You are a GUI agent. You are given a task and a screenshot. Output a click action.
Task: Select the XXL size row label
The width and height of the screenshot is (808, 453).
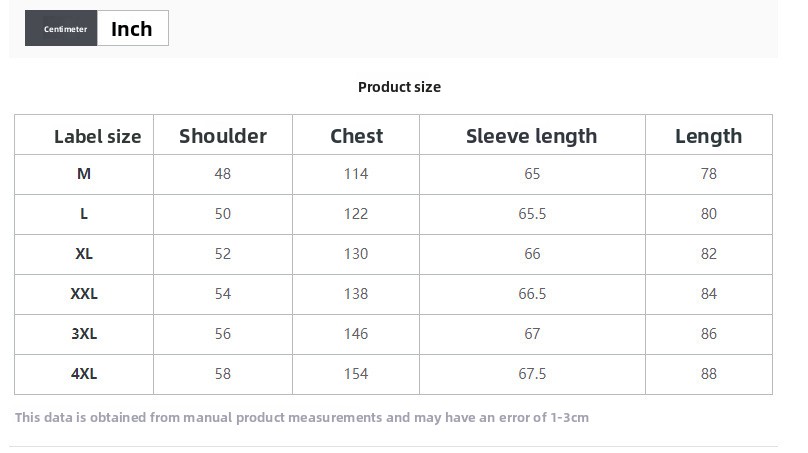(x=84, y=294)
